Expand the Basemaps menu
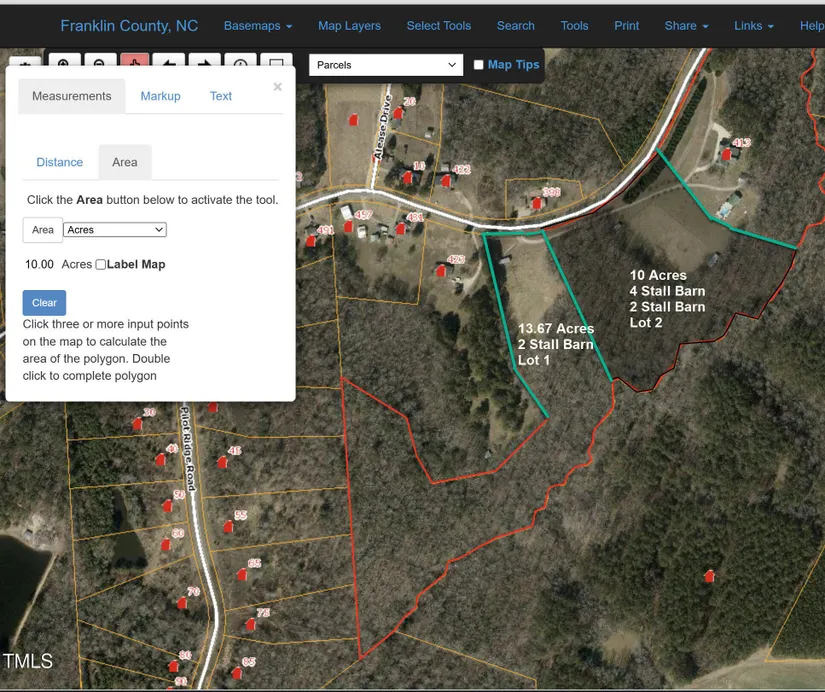The image size is (825, 692). pos(258,26)
